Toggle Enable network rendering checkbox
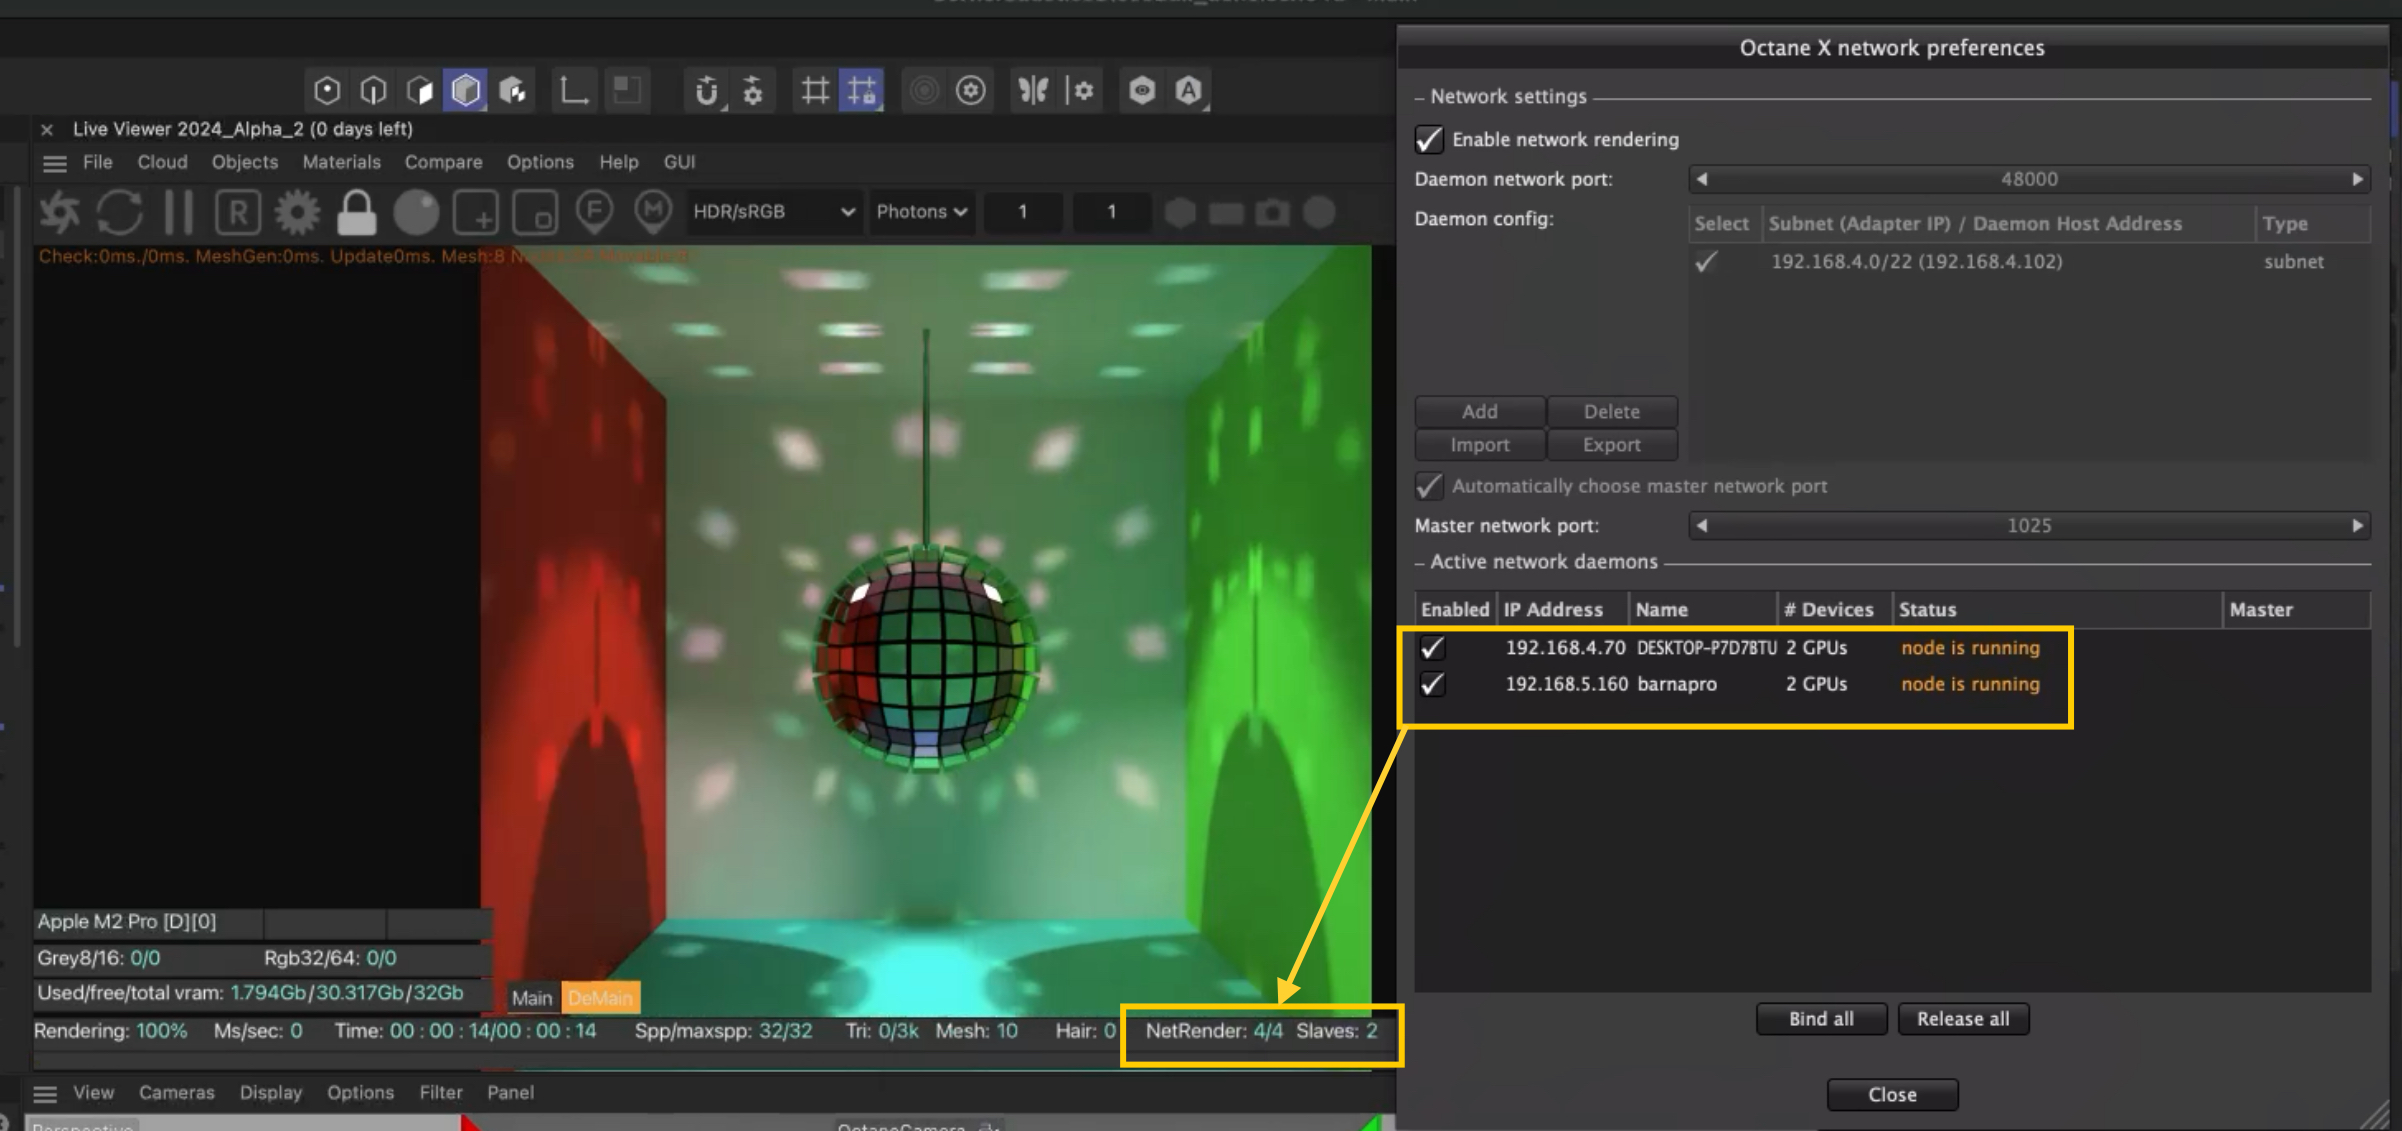The height and width of the screenshot is (1131, 2402). [x=1429, y=139]
